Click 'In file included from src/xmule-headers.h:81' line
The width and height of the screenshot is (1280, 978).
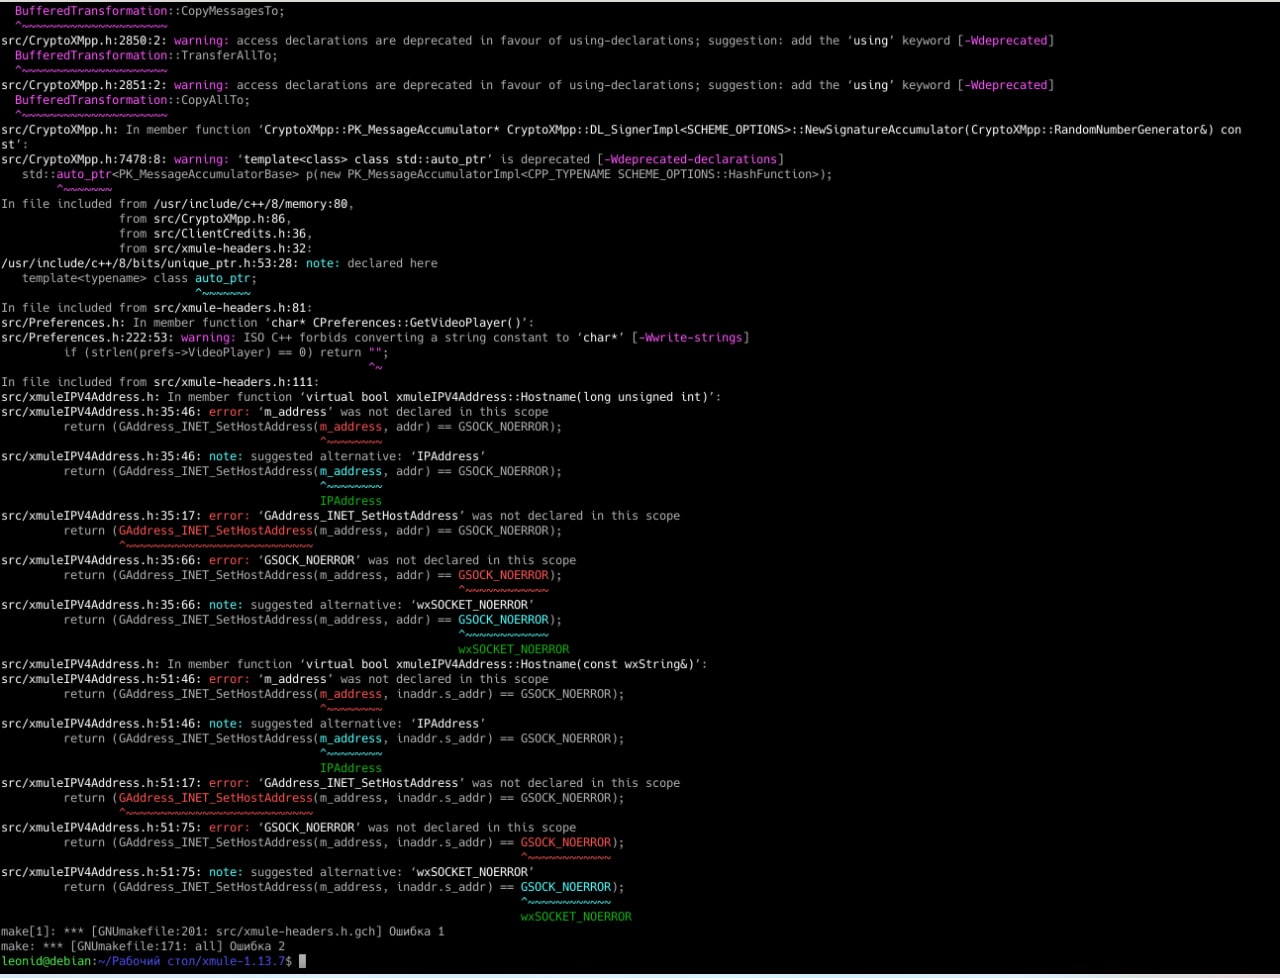coord(157,308)
